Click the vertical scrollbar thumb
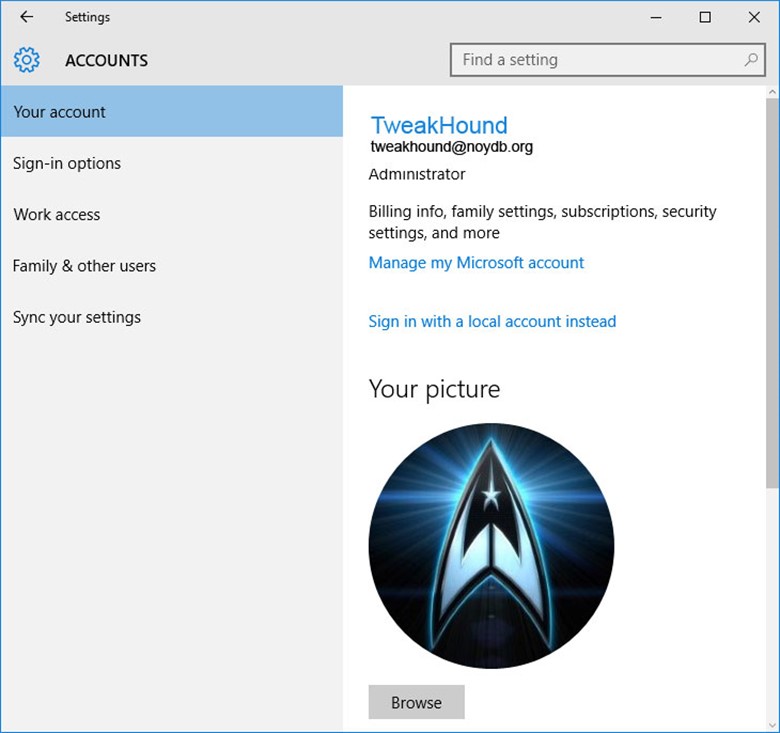The width and height of the screenshot is (780, 733). [x=773, y=293]
